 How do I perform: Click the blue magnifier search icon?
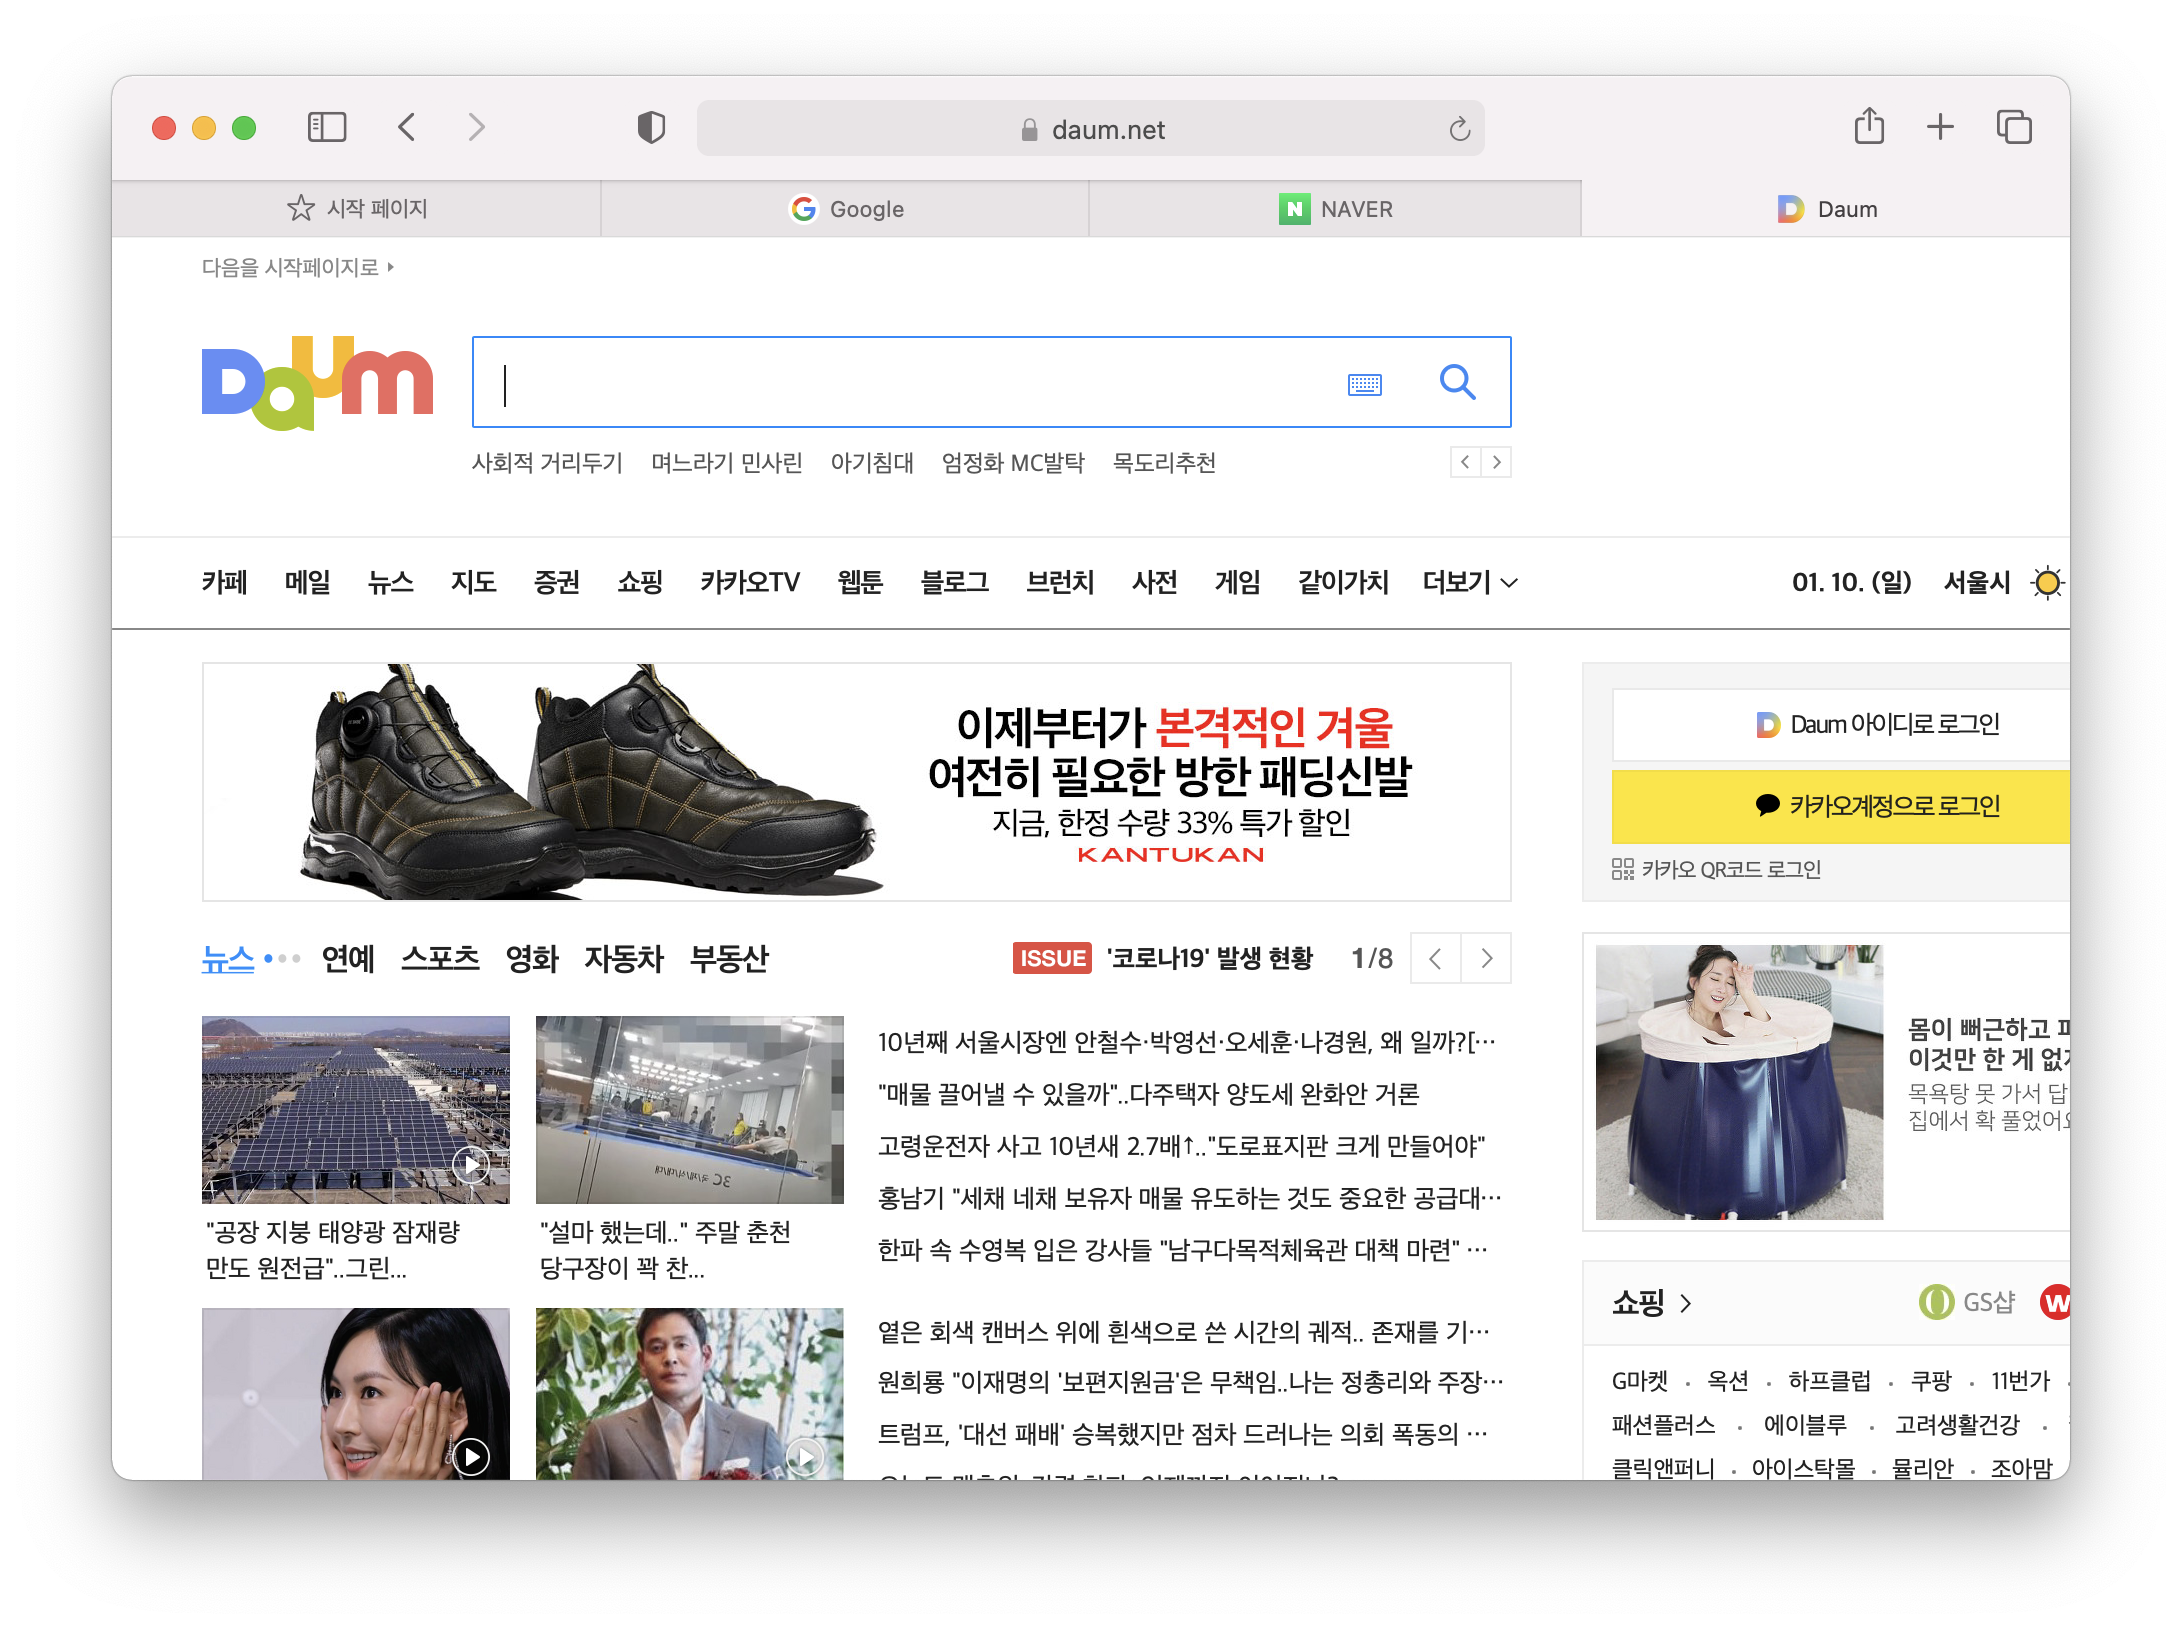(1457, 382)
